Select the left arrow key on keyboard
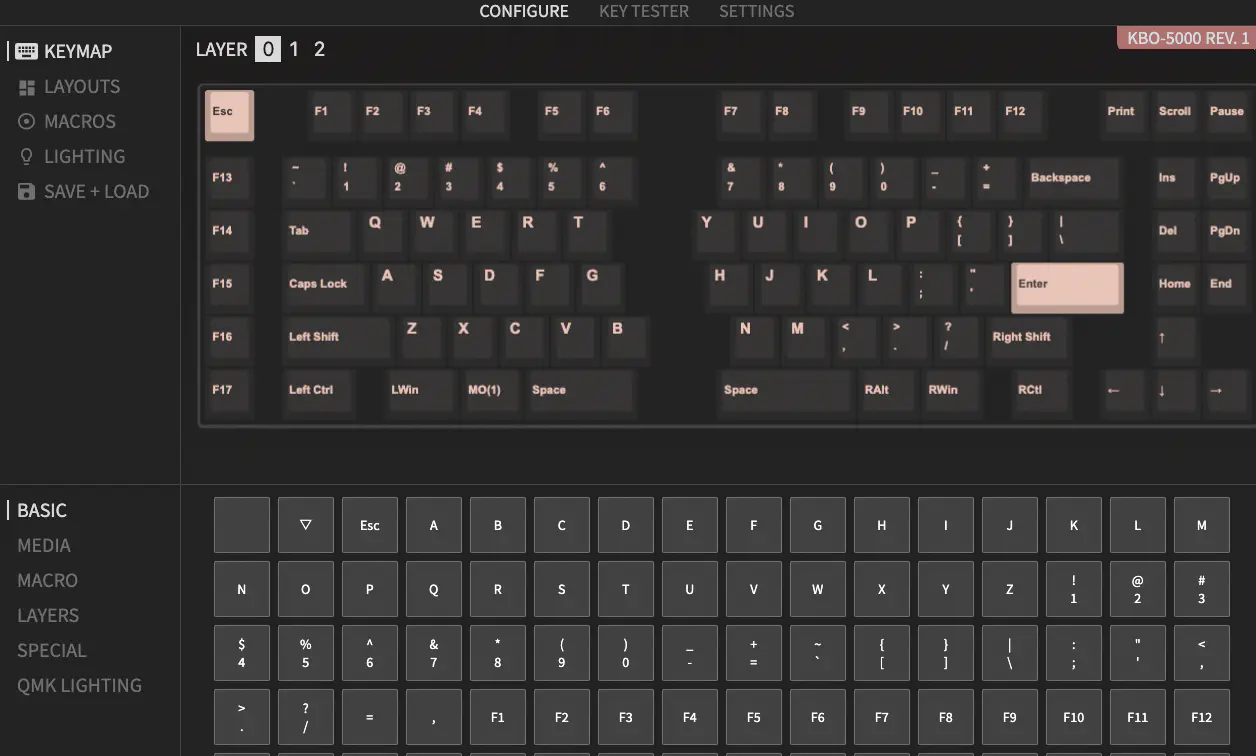The image size is (1256, 756). click(1122, 391)
